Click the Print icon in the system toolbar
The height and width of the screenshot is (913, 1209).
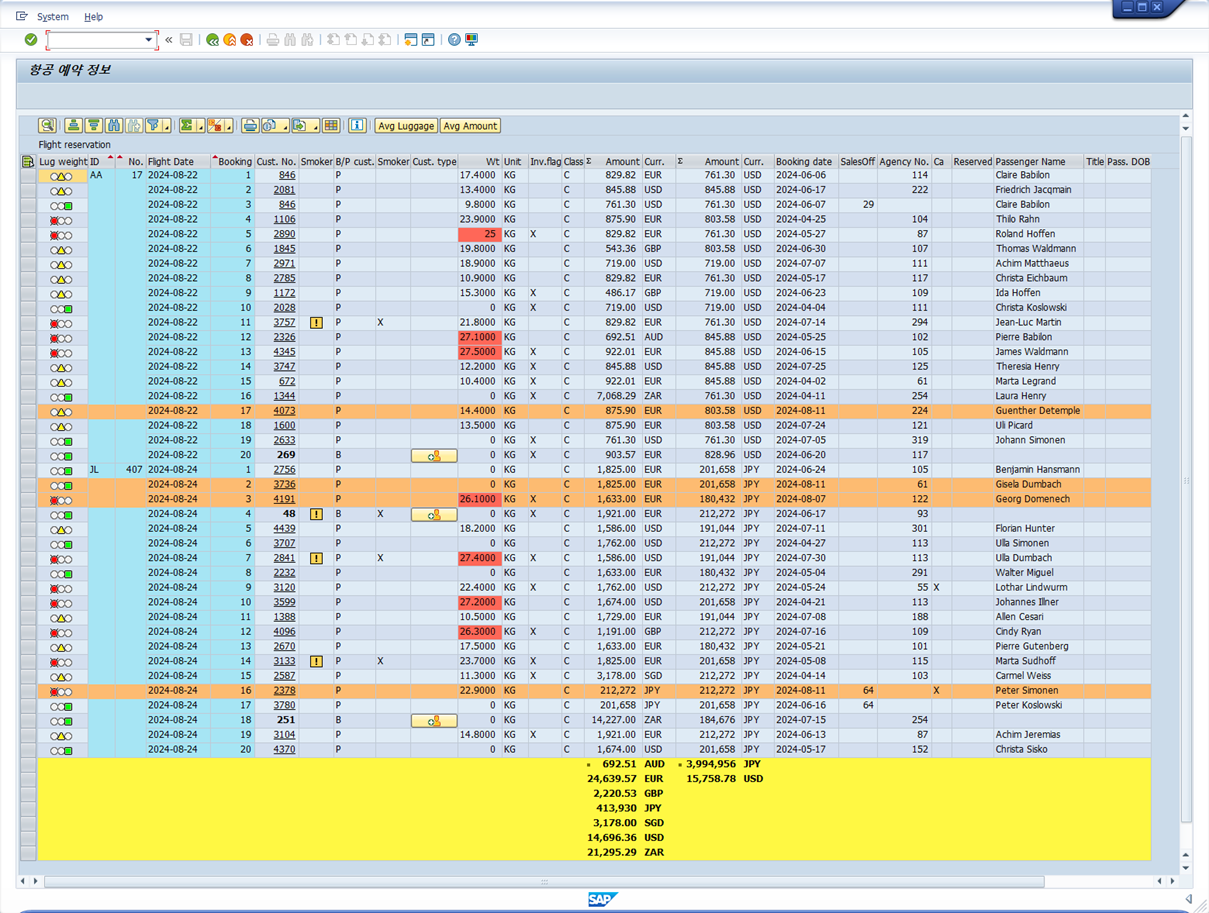pos(272,40)
